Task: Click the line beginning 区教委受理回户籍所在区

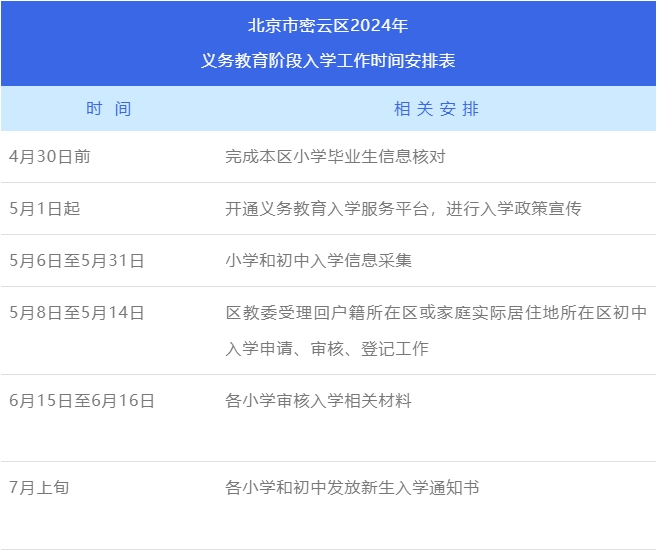Action: (436, 313)
